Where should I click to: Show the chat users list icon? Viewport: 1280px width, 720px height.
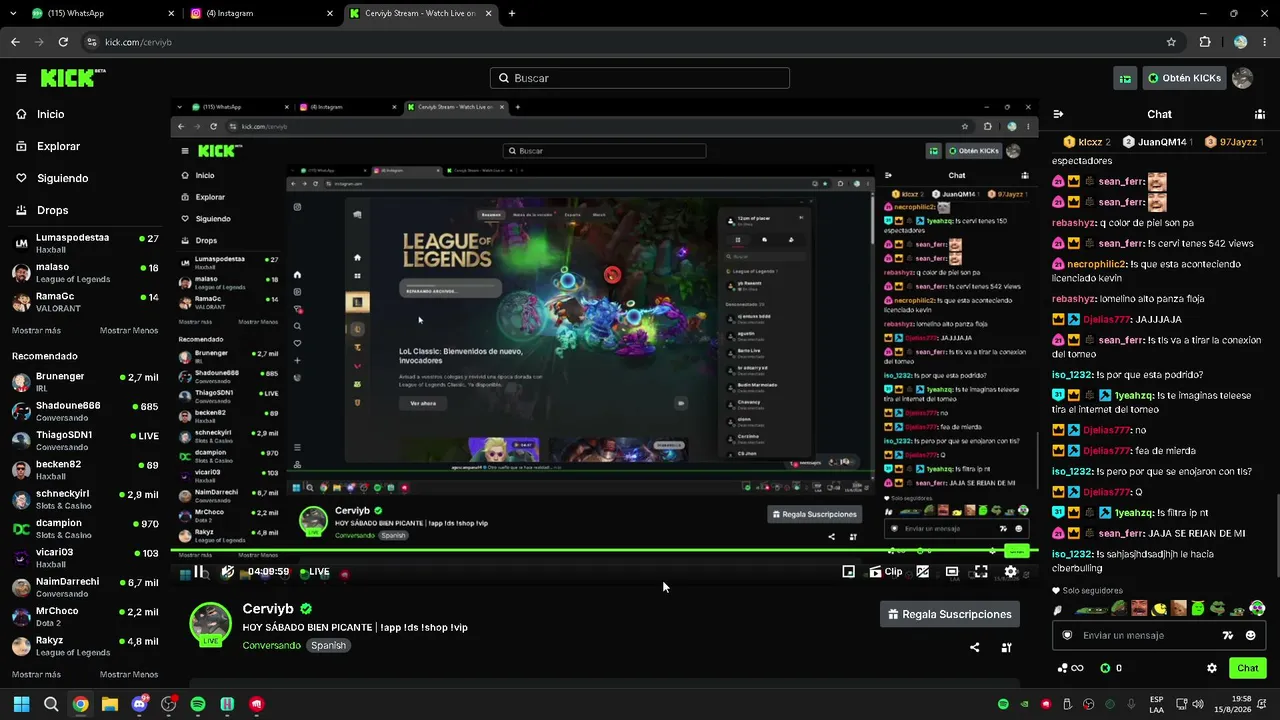(x=1259, y=114)
